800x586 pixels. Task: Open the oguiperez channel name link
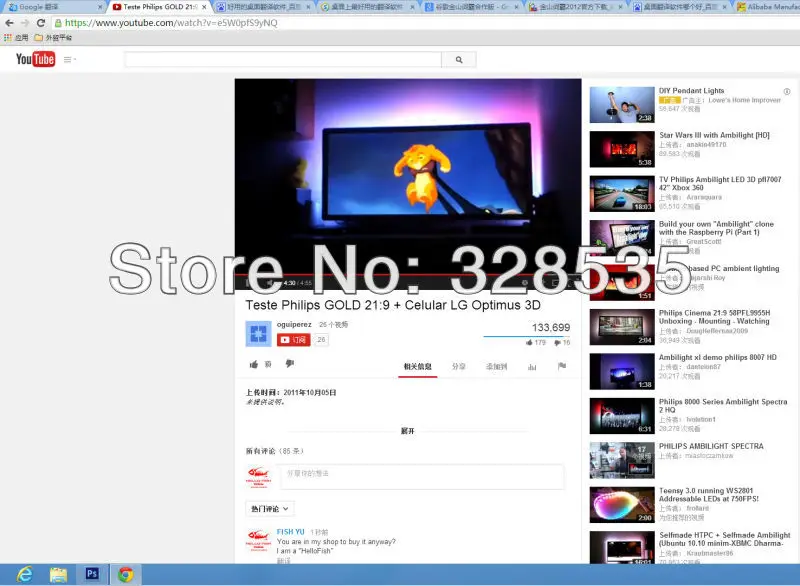(294, 324)
